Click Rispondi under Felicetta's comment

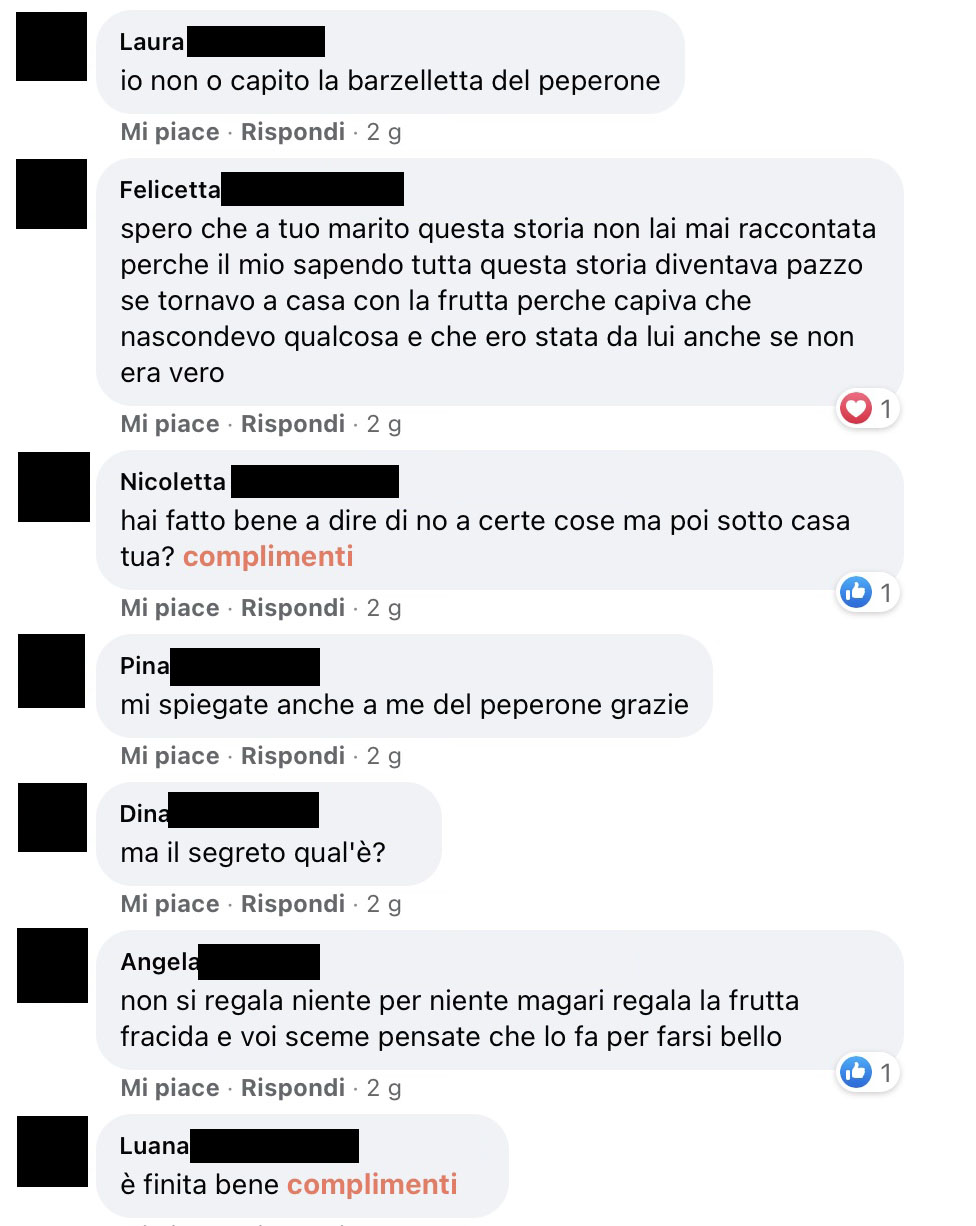(293, 424)
